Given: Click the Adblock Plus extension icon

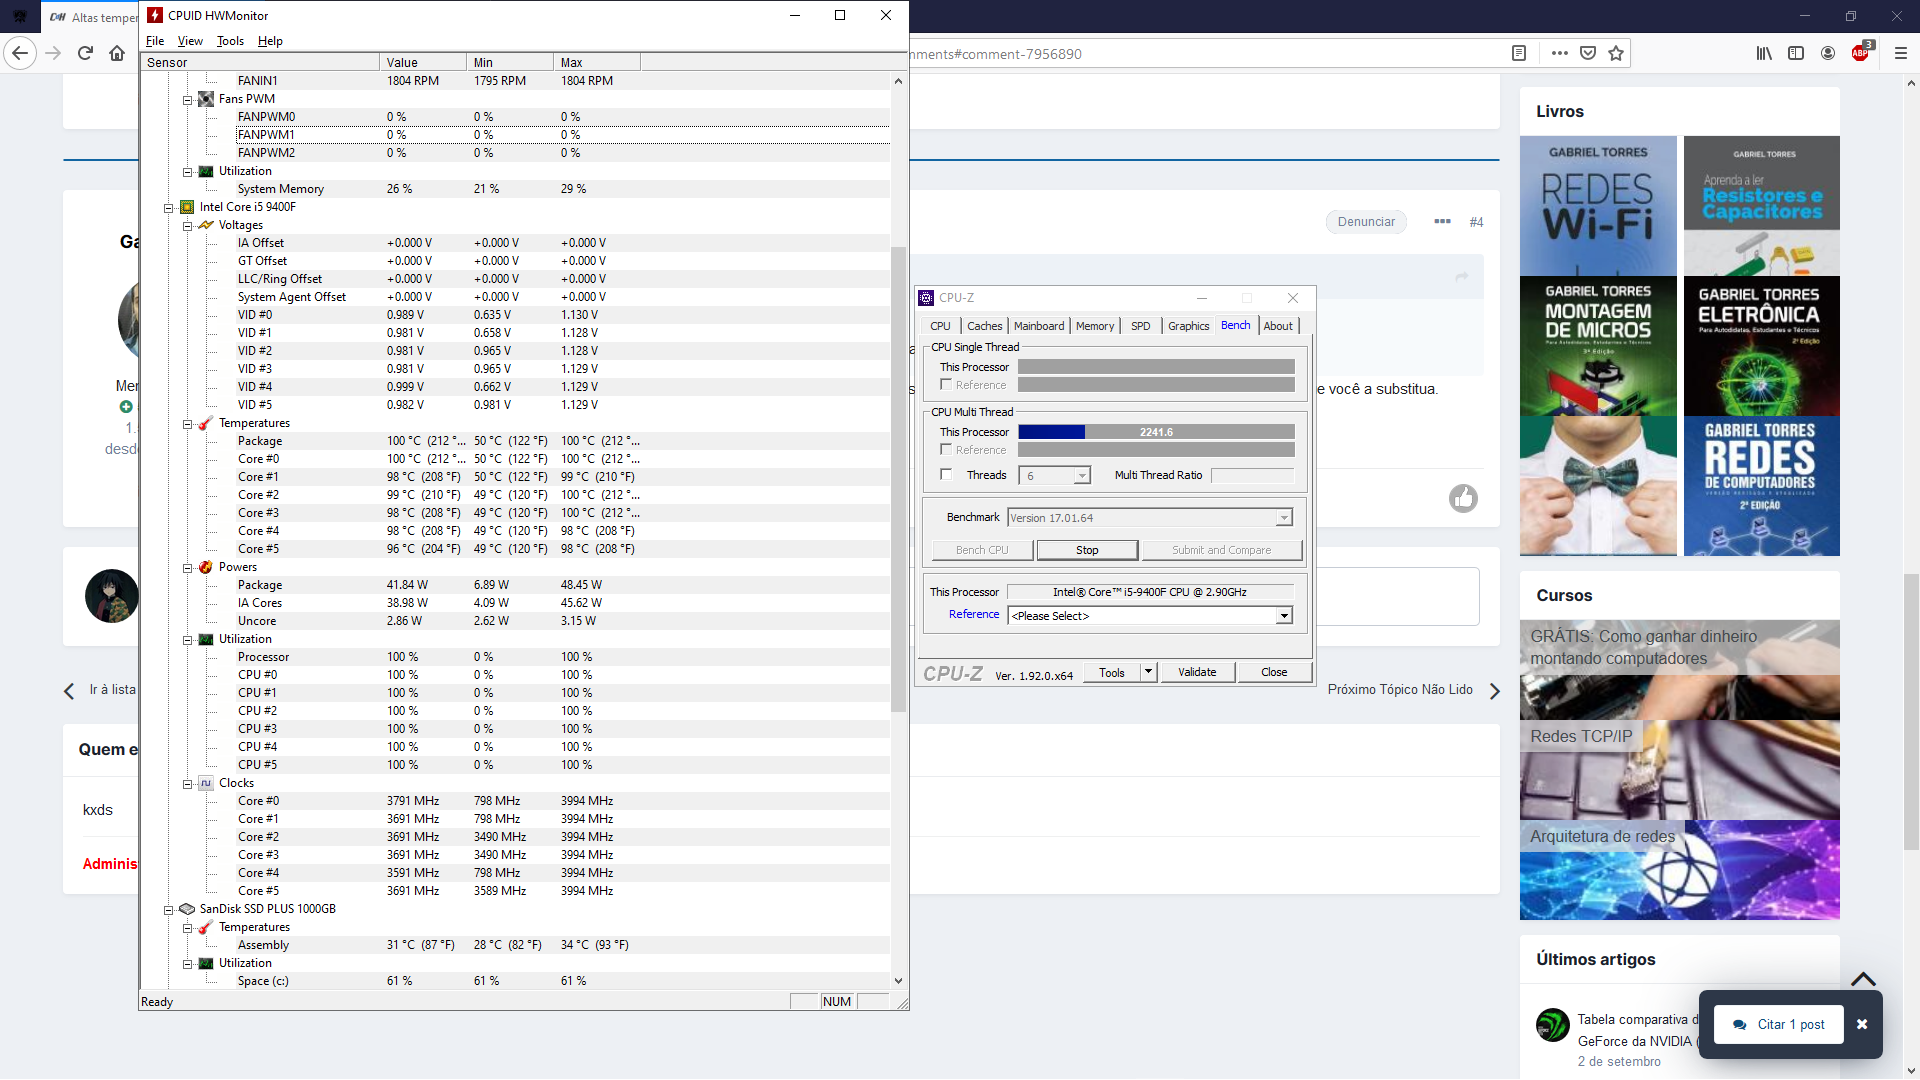Looking at the screenshot, I should point(1860,53).
